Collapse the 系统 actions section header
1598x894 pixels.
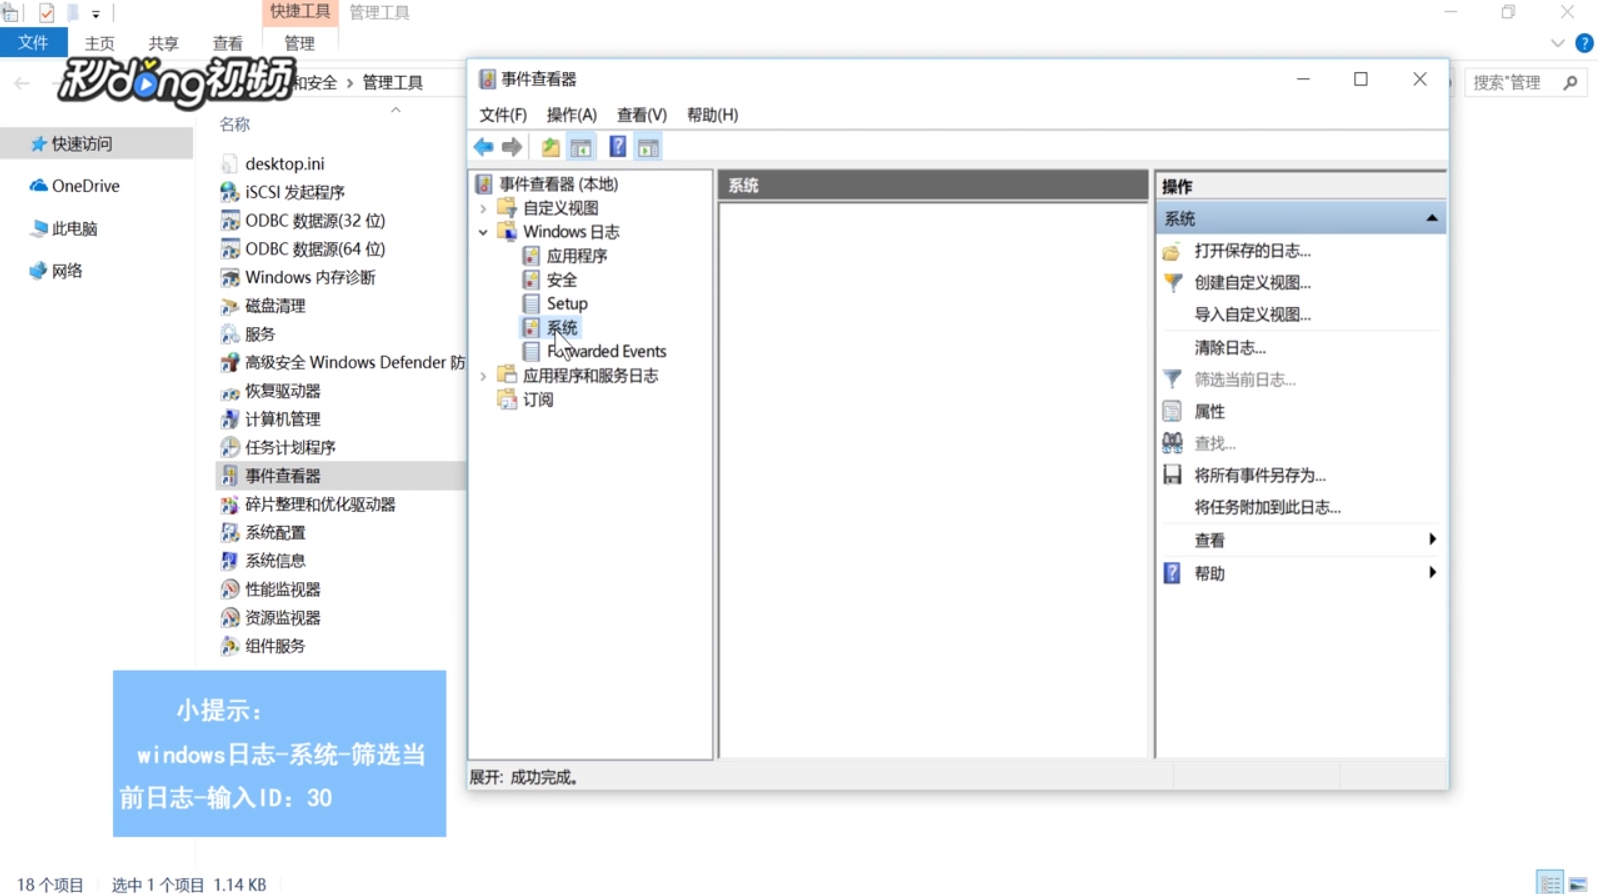[1432, 218]
